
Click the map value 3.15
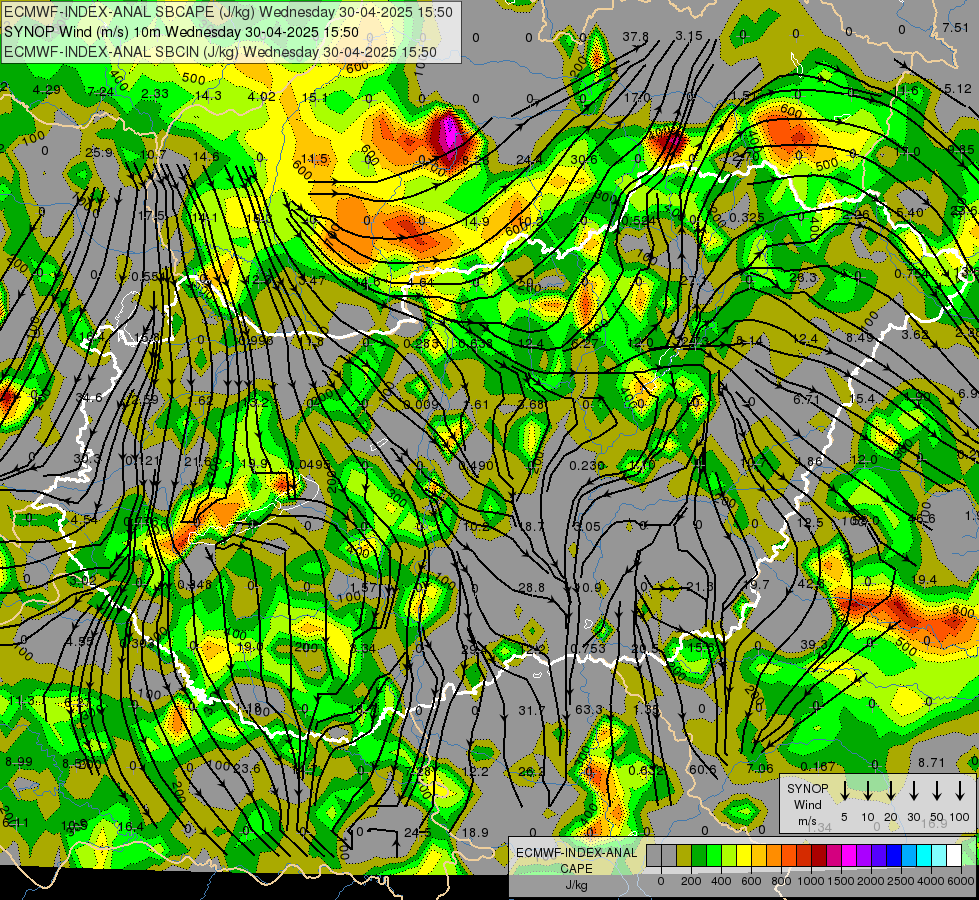click(689, 36)
